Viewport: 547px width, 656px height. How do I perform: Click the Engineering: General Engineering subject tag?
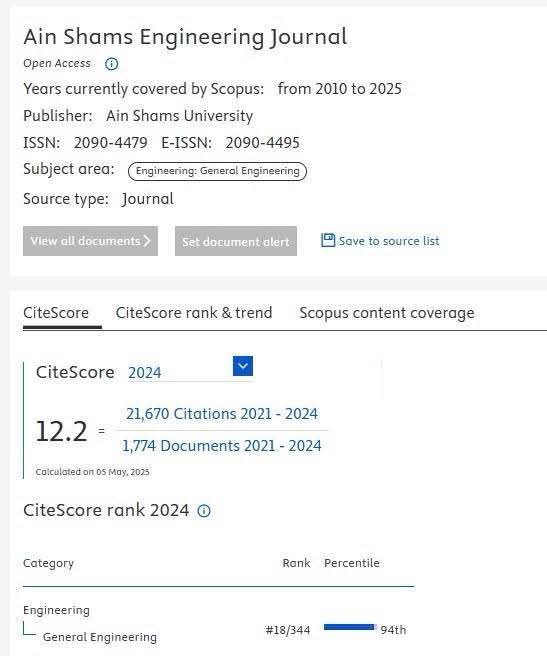pos(217,171)
